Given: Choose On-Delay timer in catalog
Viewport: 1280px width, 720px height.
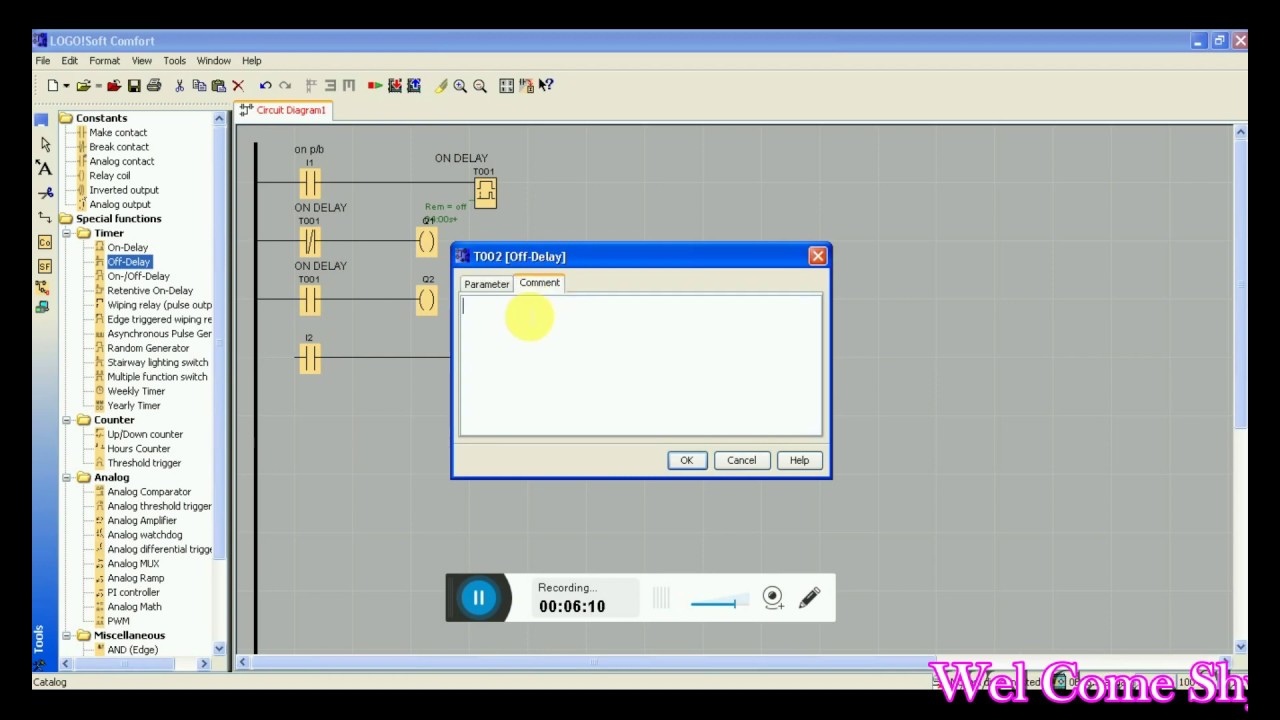Looking at the screenshot, I should point(127,247).
